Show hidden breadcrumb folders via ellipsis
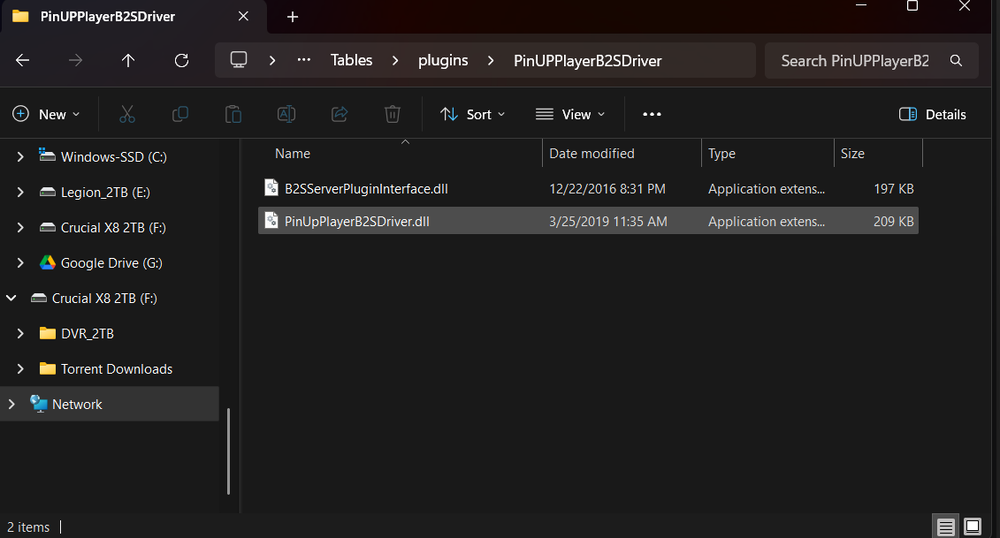1000x538 pixels. (x=304, y=60)
